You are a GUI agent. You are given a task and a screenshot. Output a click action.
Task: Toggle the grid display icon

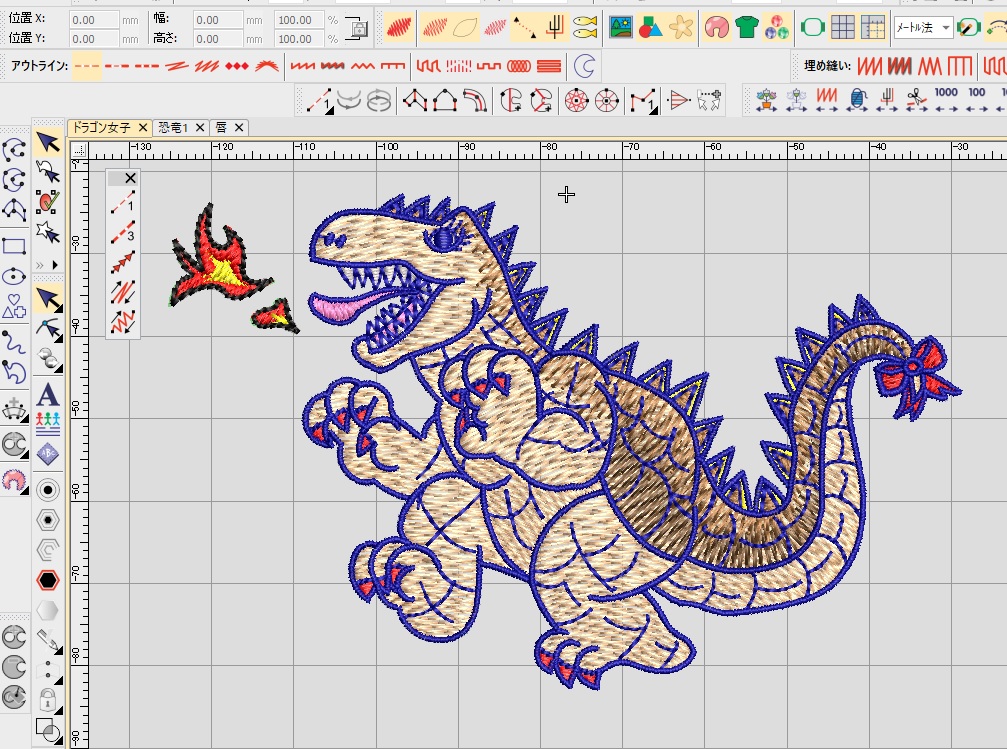click(843, 28)
